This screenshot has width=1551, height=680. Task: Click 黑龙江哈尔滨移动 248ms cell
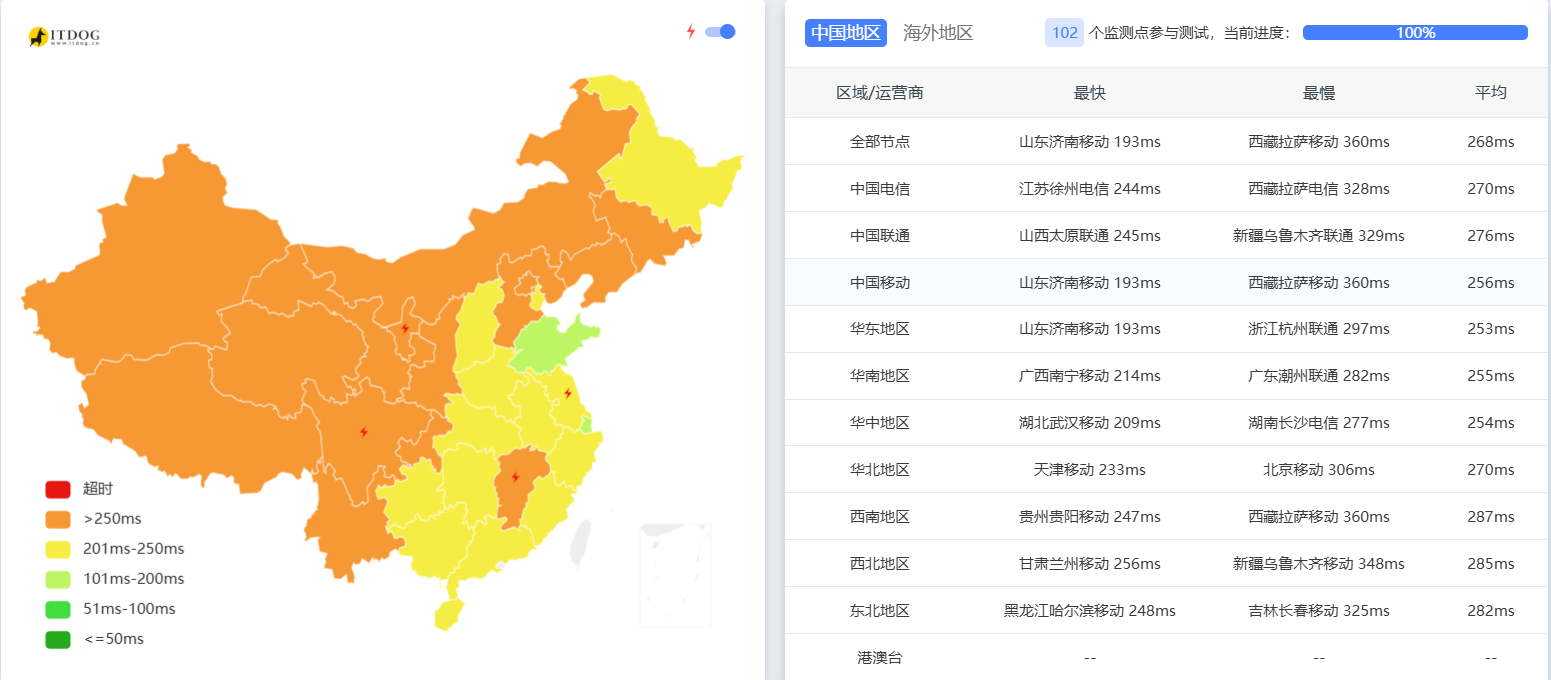[x=1090, y=611]
